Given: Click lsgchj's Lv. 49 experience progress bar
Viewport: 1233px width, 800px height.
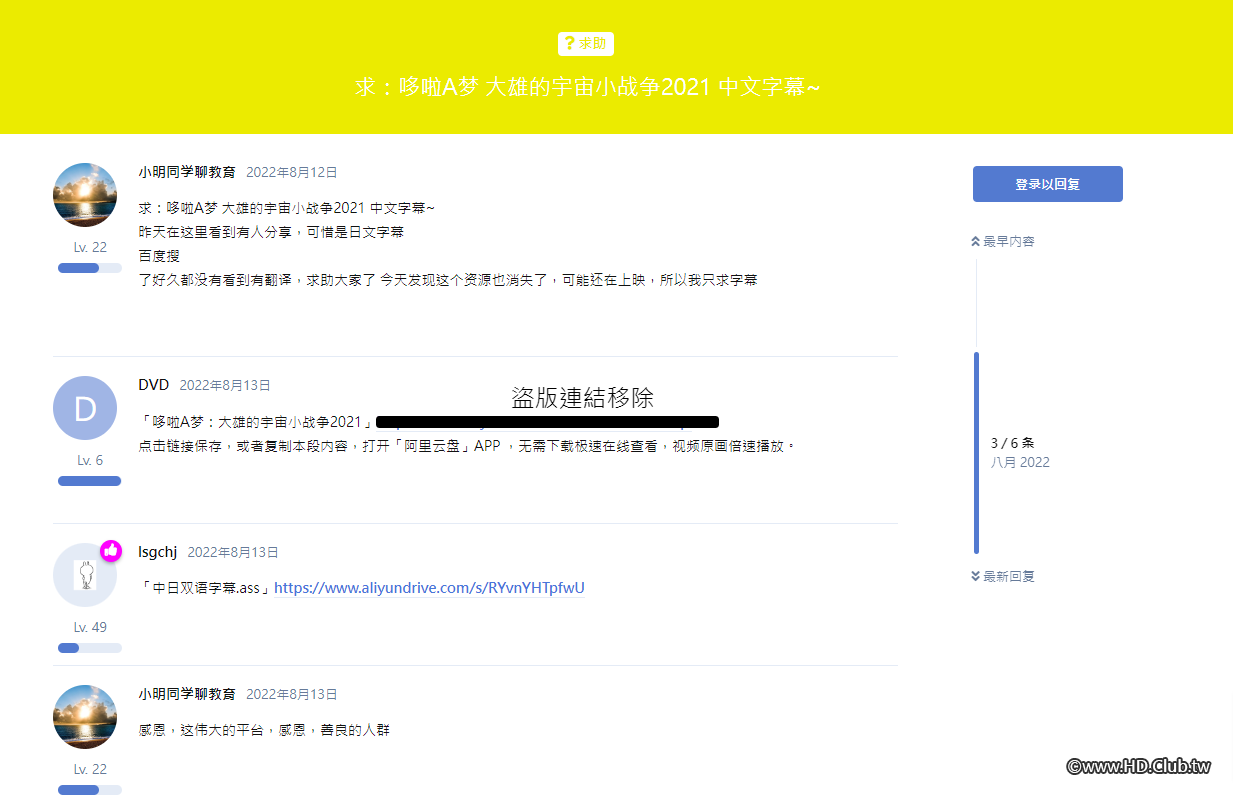Looking at the screenshot, I should pos(89,647).
